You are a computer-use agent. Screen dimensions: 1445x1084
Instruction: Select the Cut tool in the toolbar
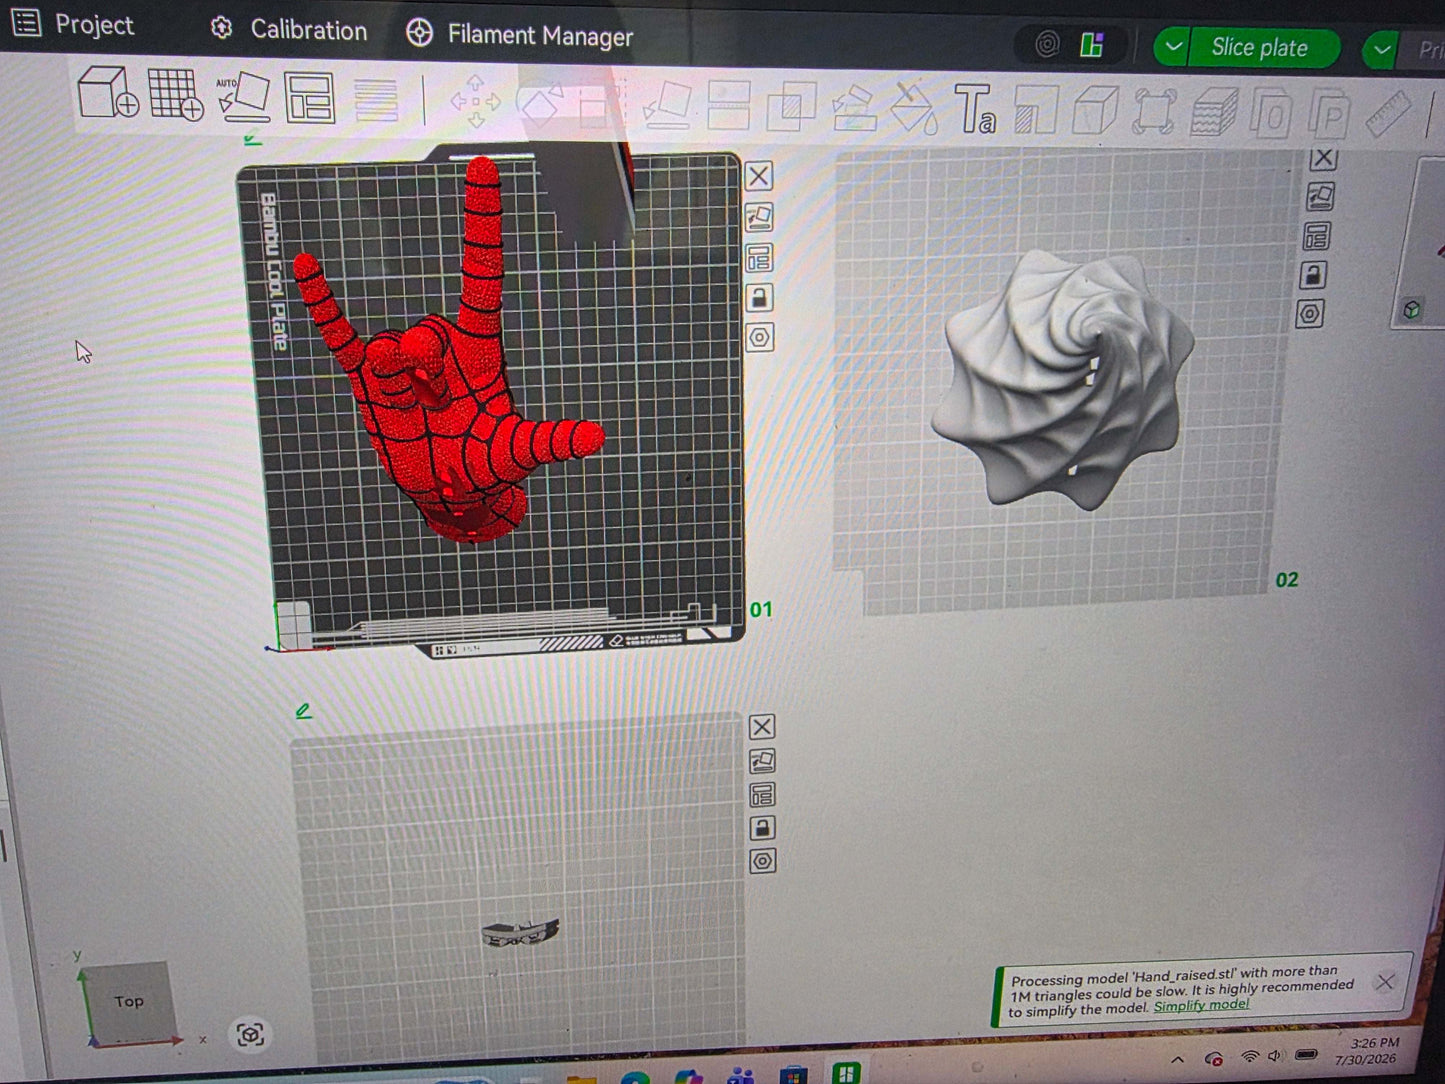pyautogui.click(x=729, y=105)
